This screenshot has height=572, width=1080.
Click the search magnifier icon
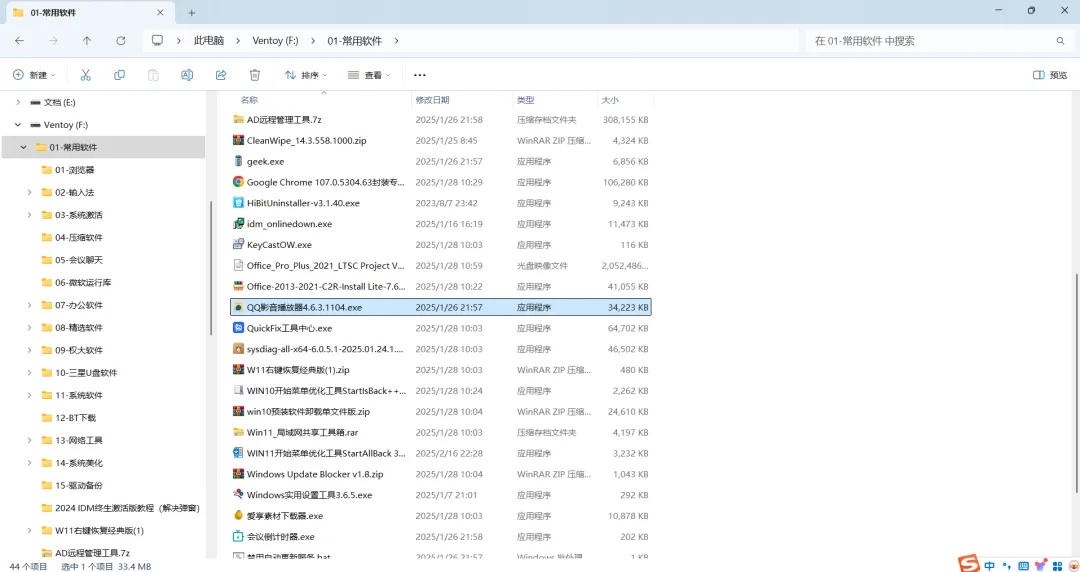(x=1061, y=41)
